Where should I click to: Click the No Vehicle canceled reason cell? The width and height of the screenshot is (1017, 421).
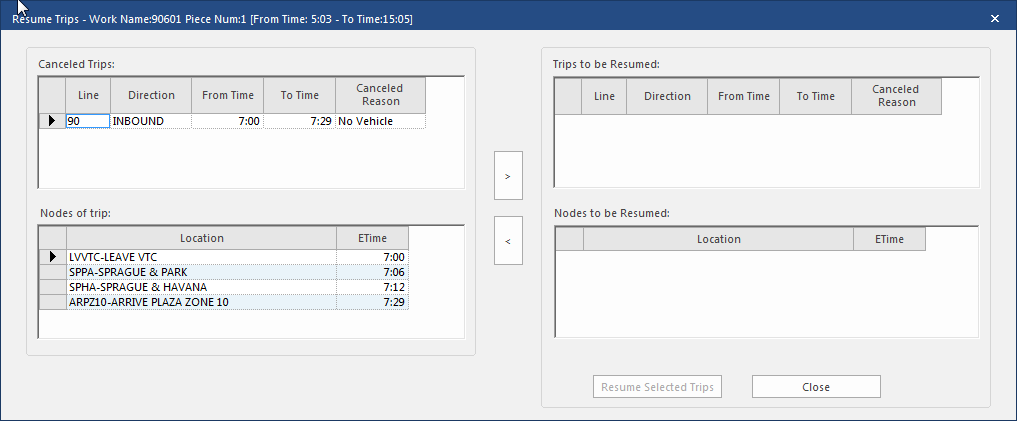click(x=379, y=121)
